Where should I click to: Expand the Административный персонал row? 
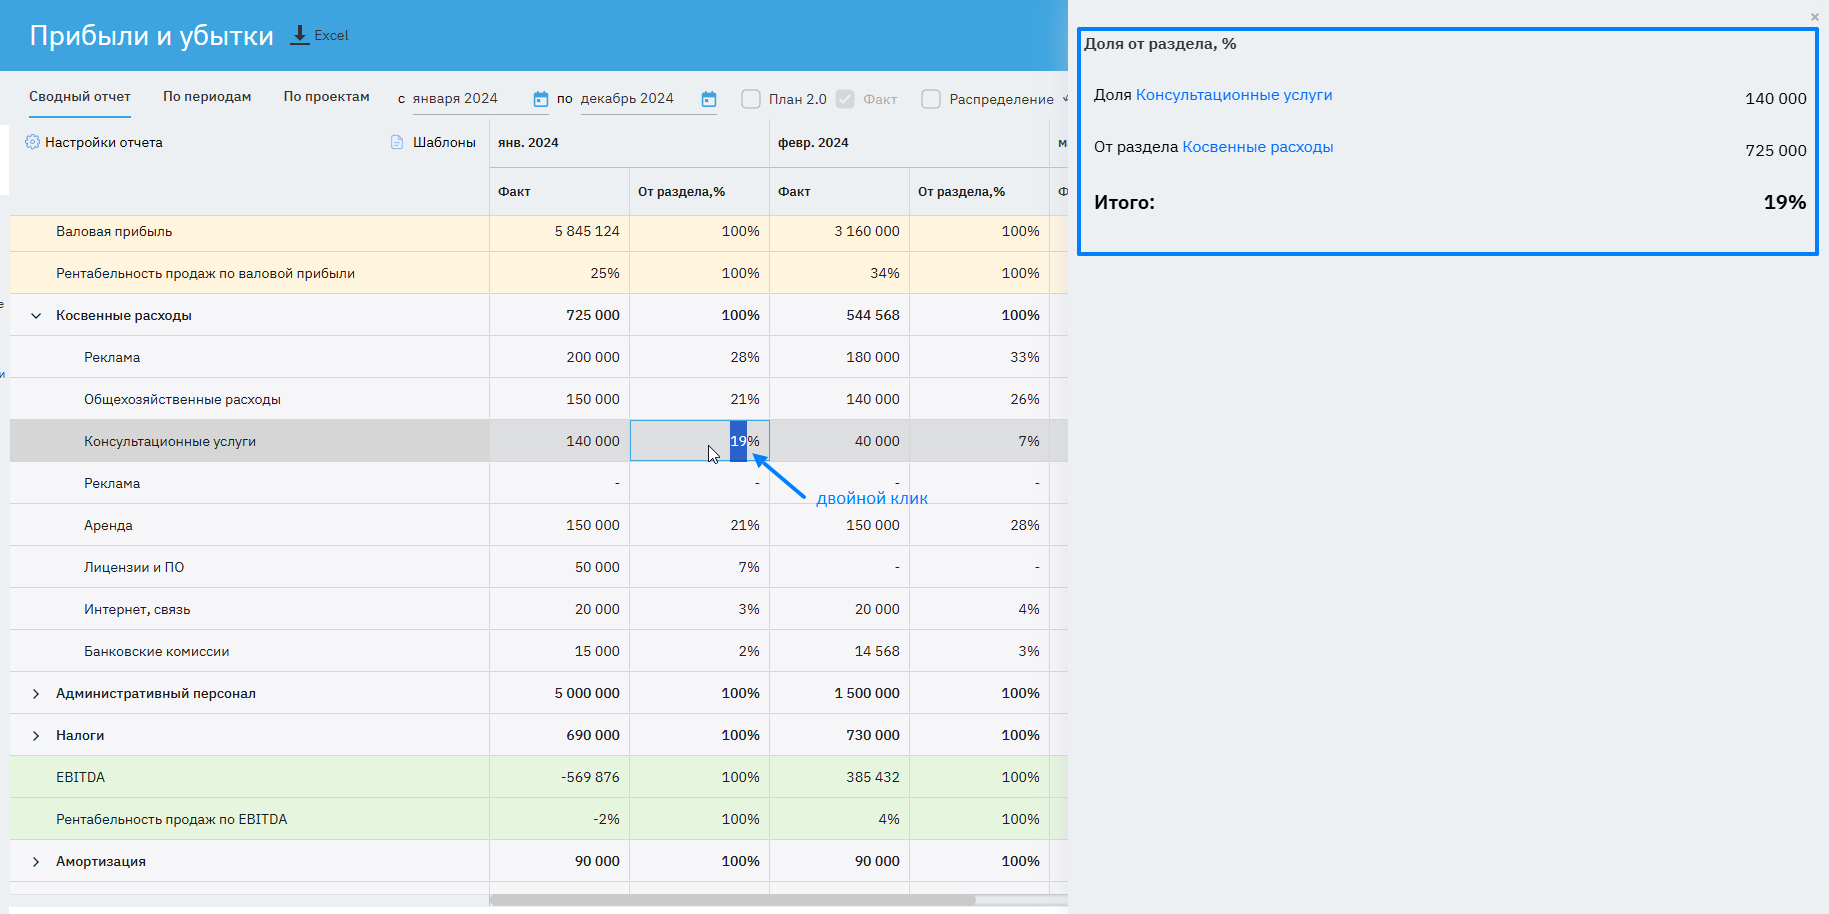tap(36, 694)
